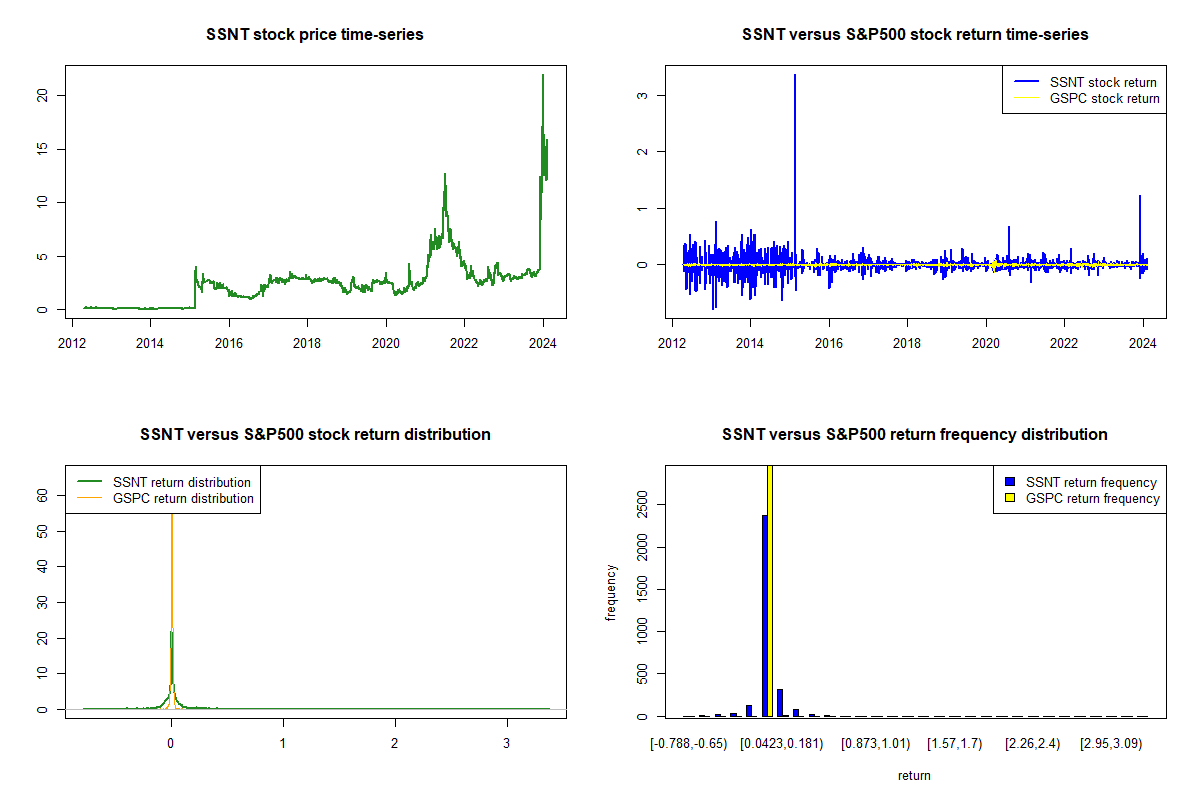This screenshot has width=1200, height=800.
Task: Click the 'SSNT return distribution' legend label
Action: tap(182, 482)
